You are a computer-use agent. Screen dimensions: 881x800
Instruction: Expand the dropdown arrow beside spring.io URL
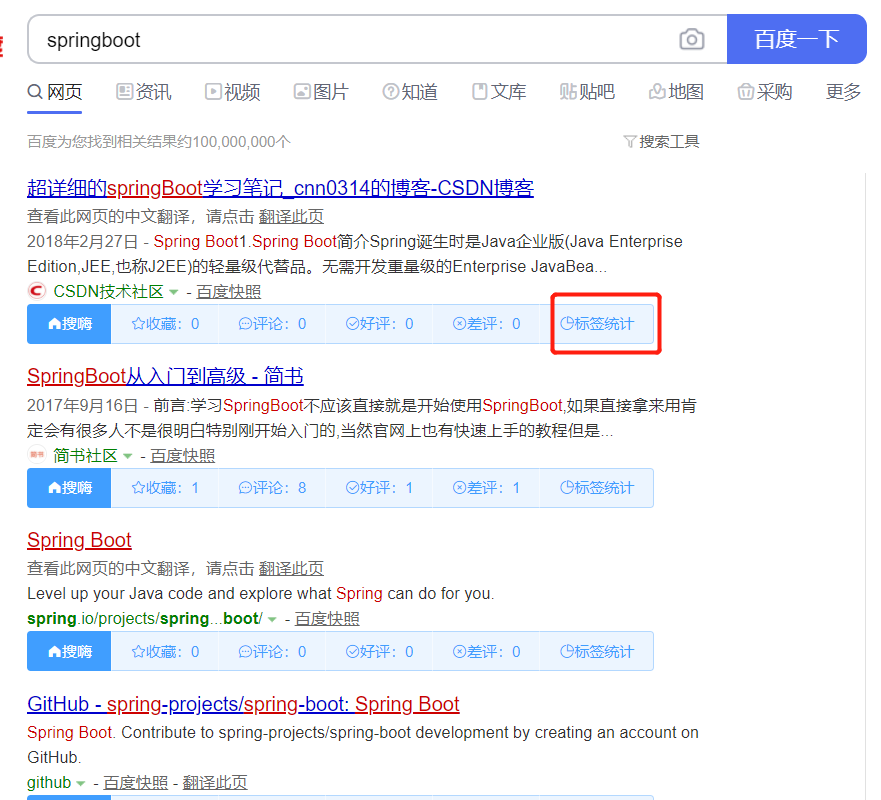[273, 619]
